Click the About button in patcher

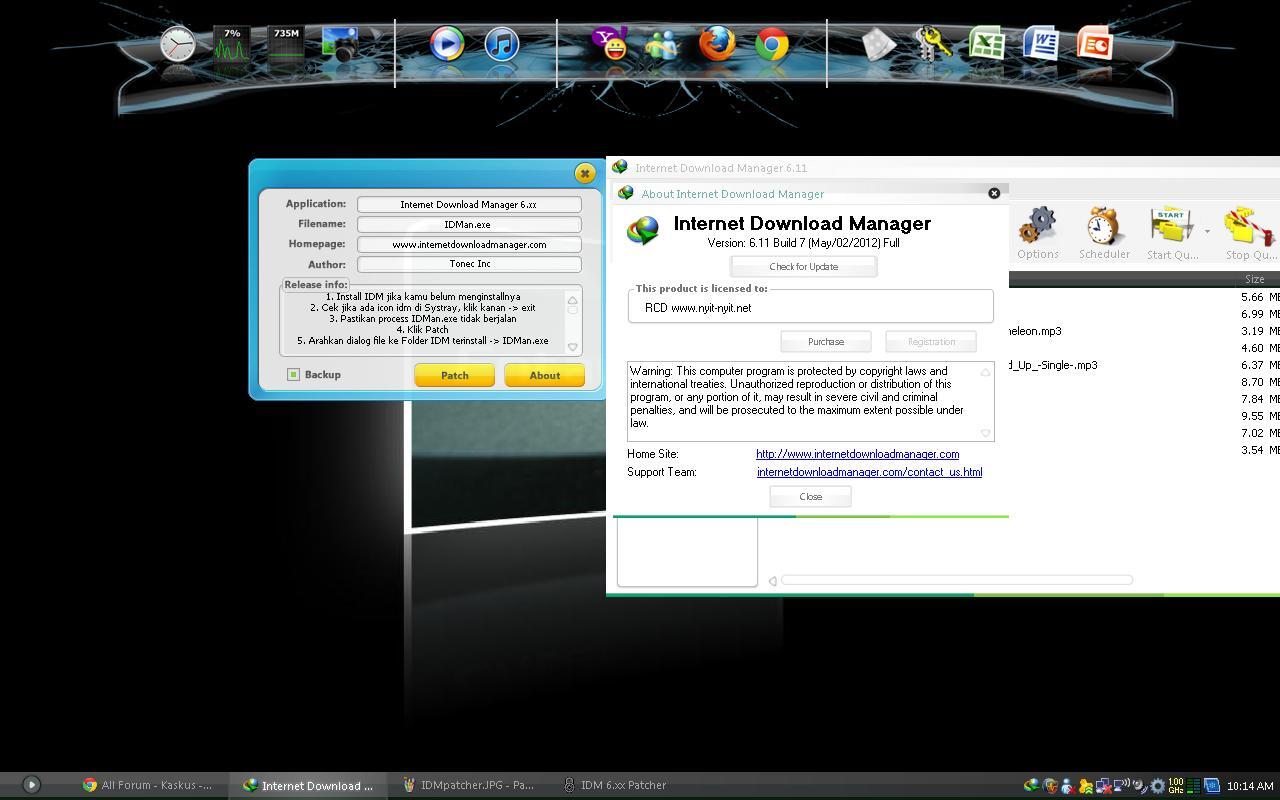point(545,375)
